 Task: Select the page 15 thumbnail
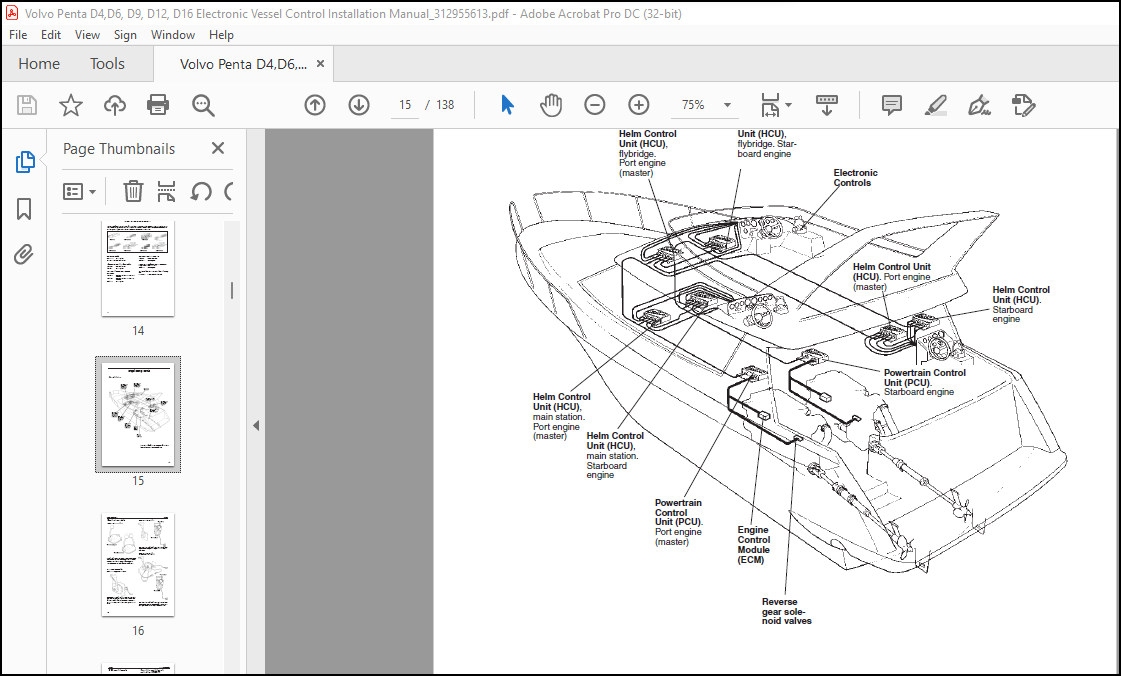pyautogui.click(x=138, y=414)
